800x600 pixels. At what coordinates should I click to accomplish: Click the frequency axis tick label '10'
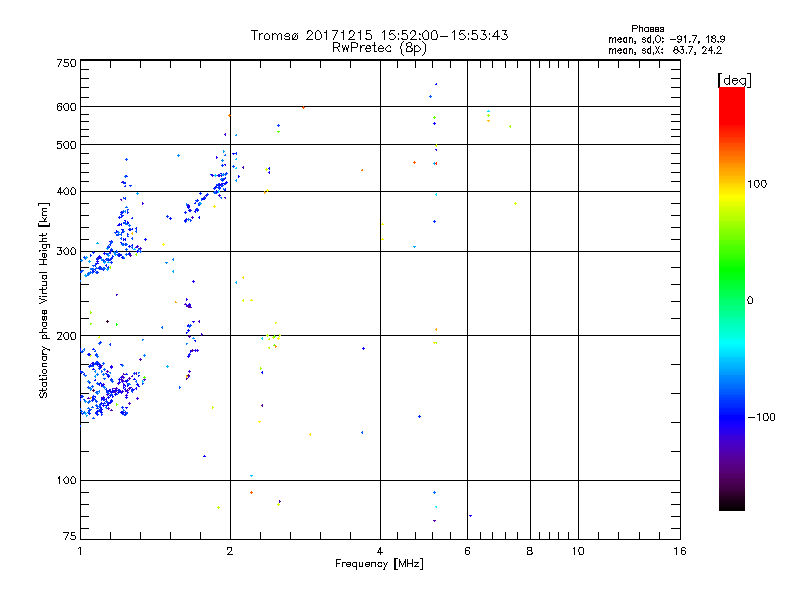(x=578, y=551)
